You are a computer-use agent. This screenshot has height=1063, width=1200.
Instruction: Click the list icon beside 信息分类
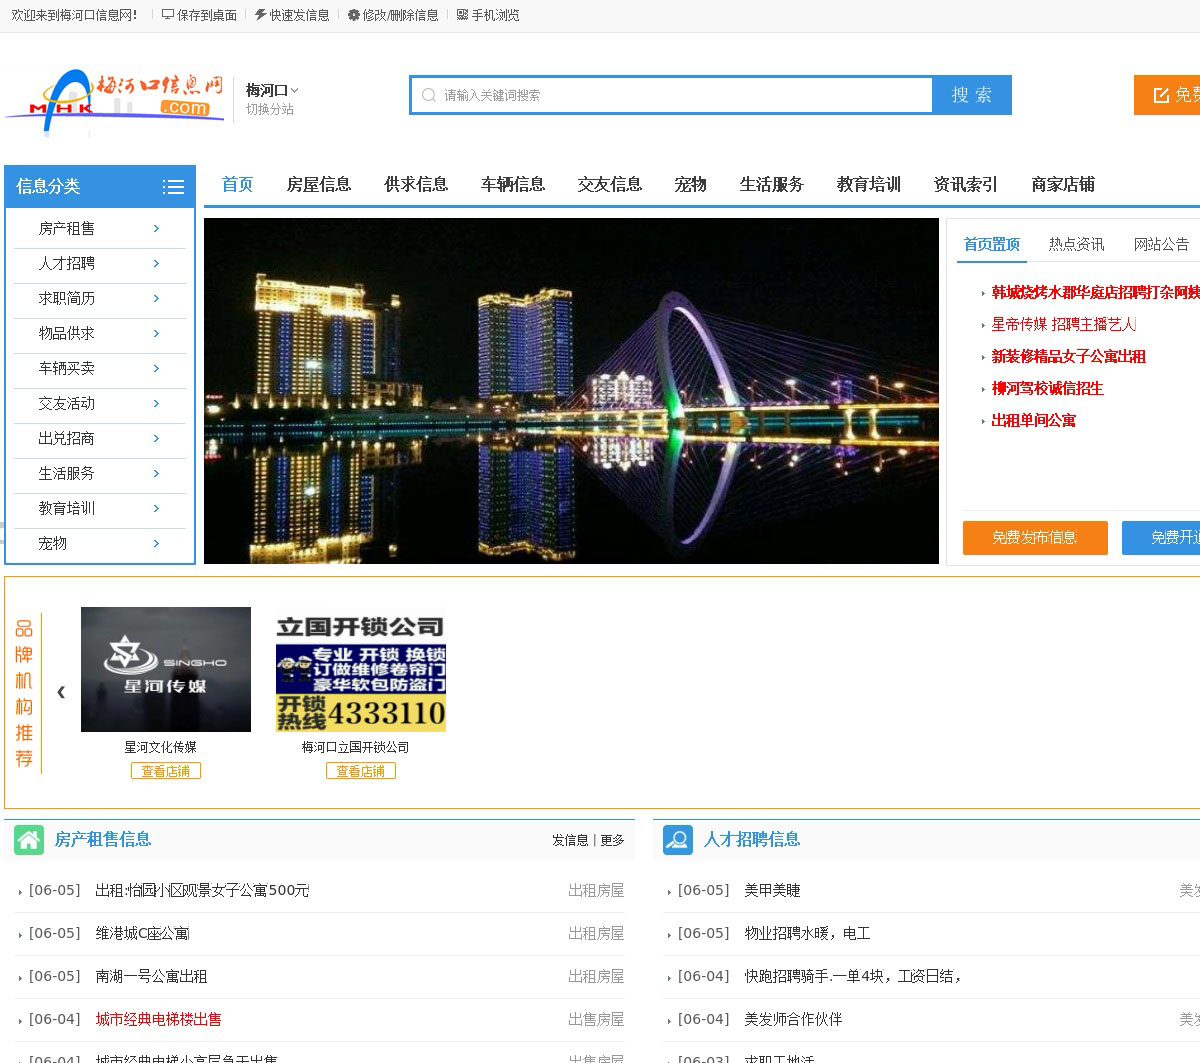coord(173,187)
